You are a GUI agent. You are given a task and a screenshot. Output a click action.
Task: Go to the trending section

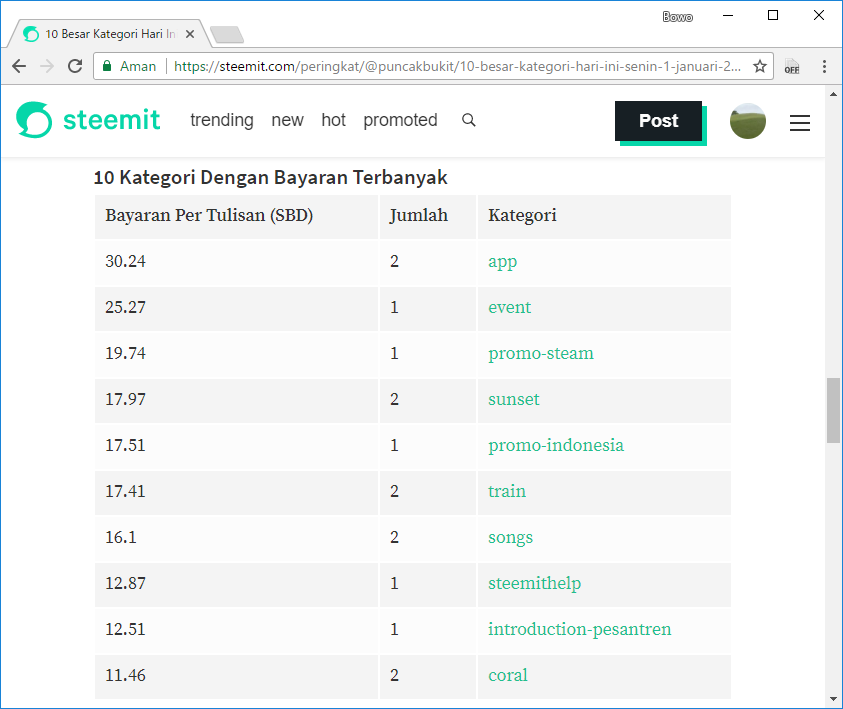point(222,120)
